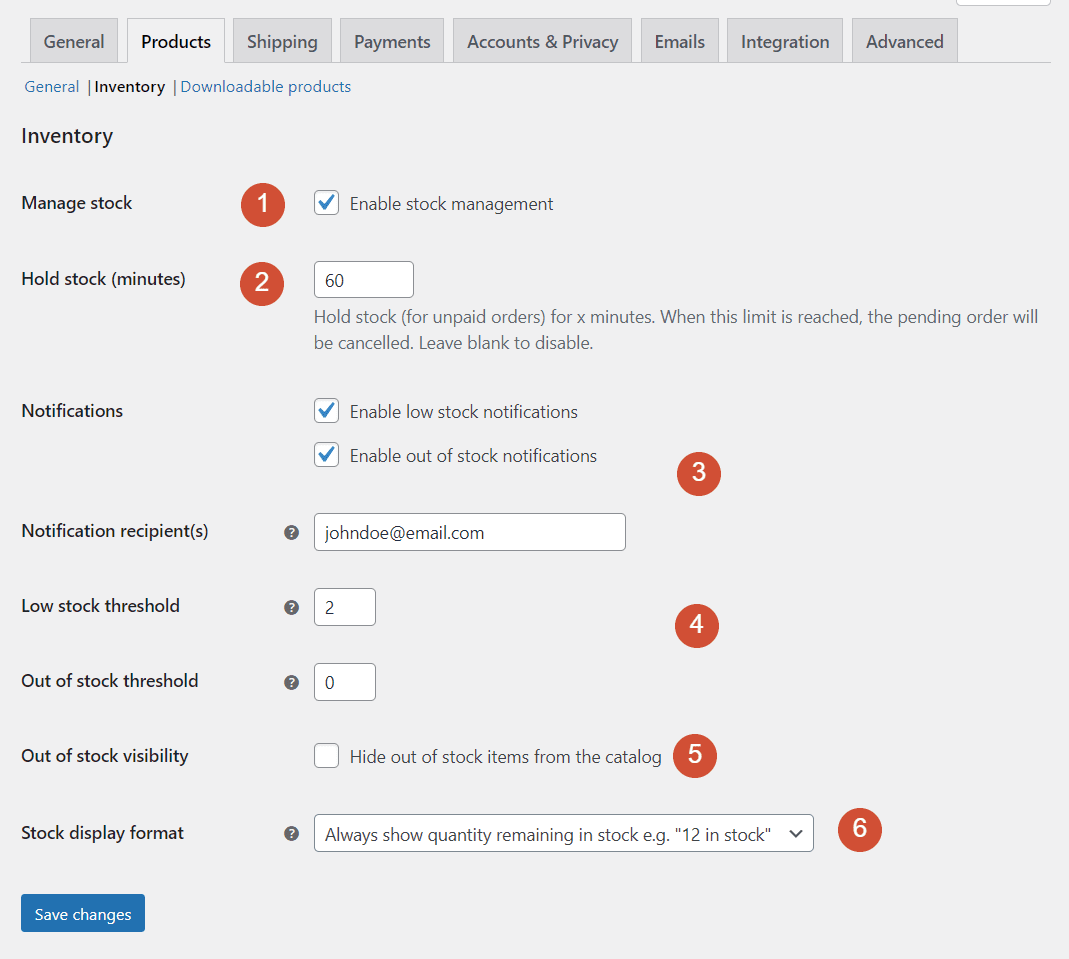Click the red circle marked 6
Image resolution: width=1069 pixels, height=959 pixels.
[x=859, y=830]
